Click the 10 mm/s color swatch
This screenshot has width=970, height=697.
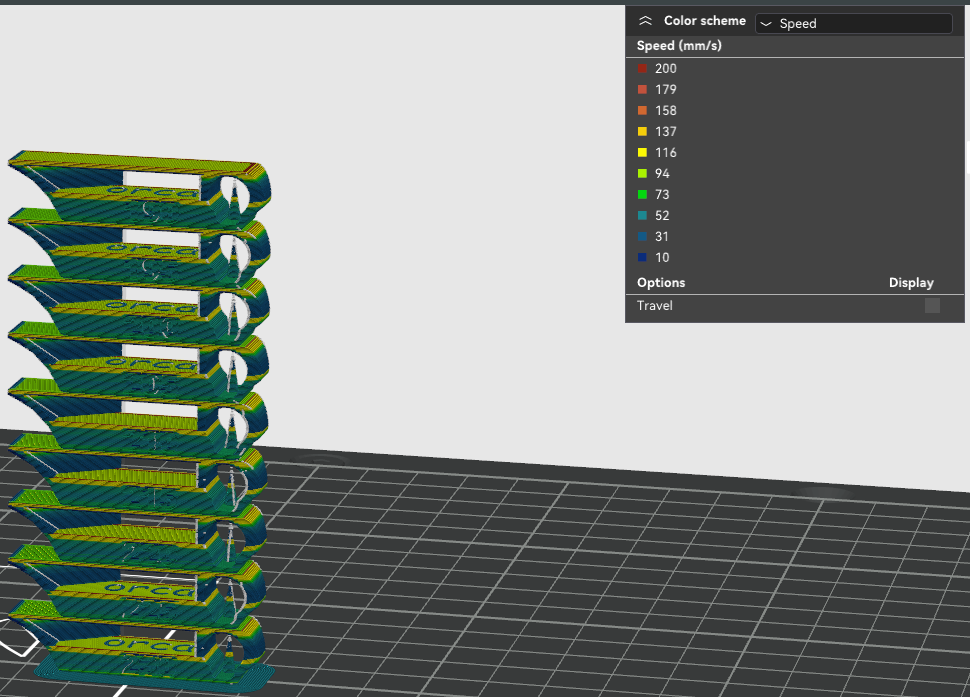click(642, 258)
